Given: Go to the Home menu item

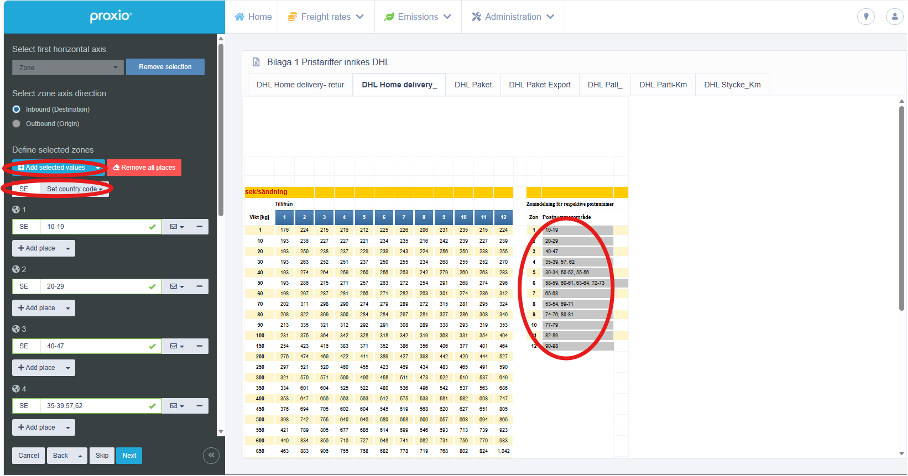Looking at the screenshot, I should pos(253,17).
